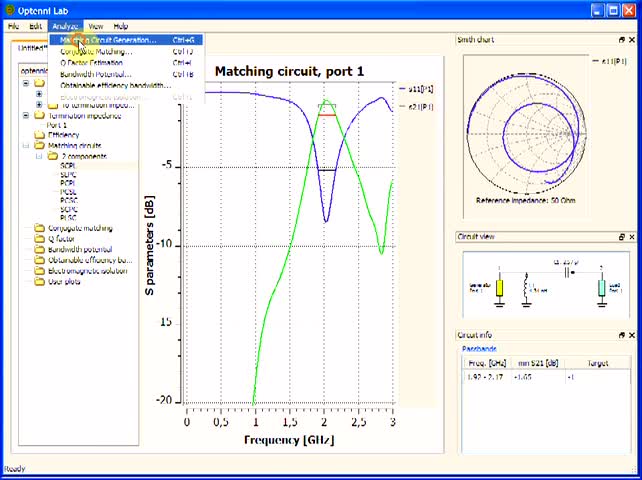Select the PCSL matching circuit
This screenshot has width=642, height=480.
68,192
